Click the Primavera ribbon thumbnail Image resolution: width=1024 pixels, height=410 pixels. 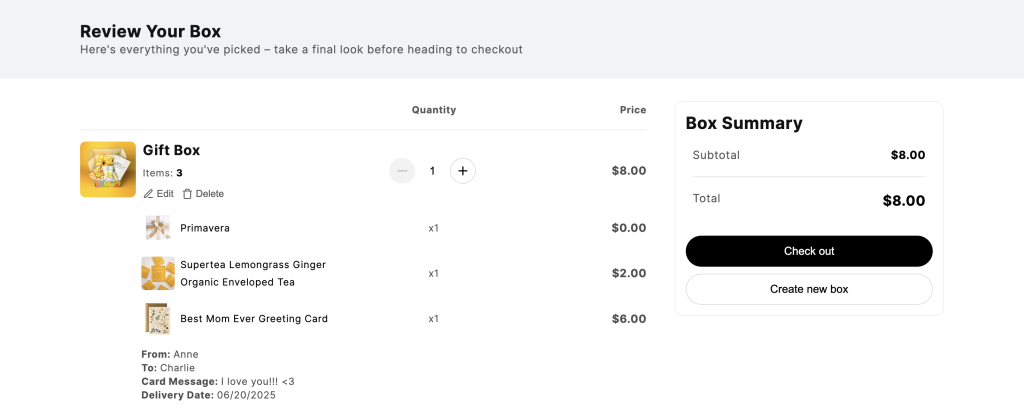tap(157, 228)
